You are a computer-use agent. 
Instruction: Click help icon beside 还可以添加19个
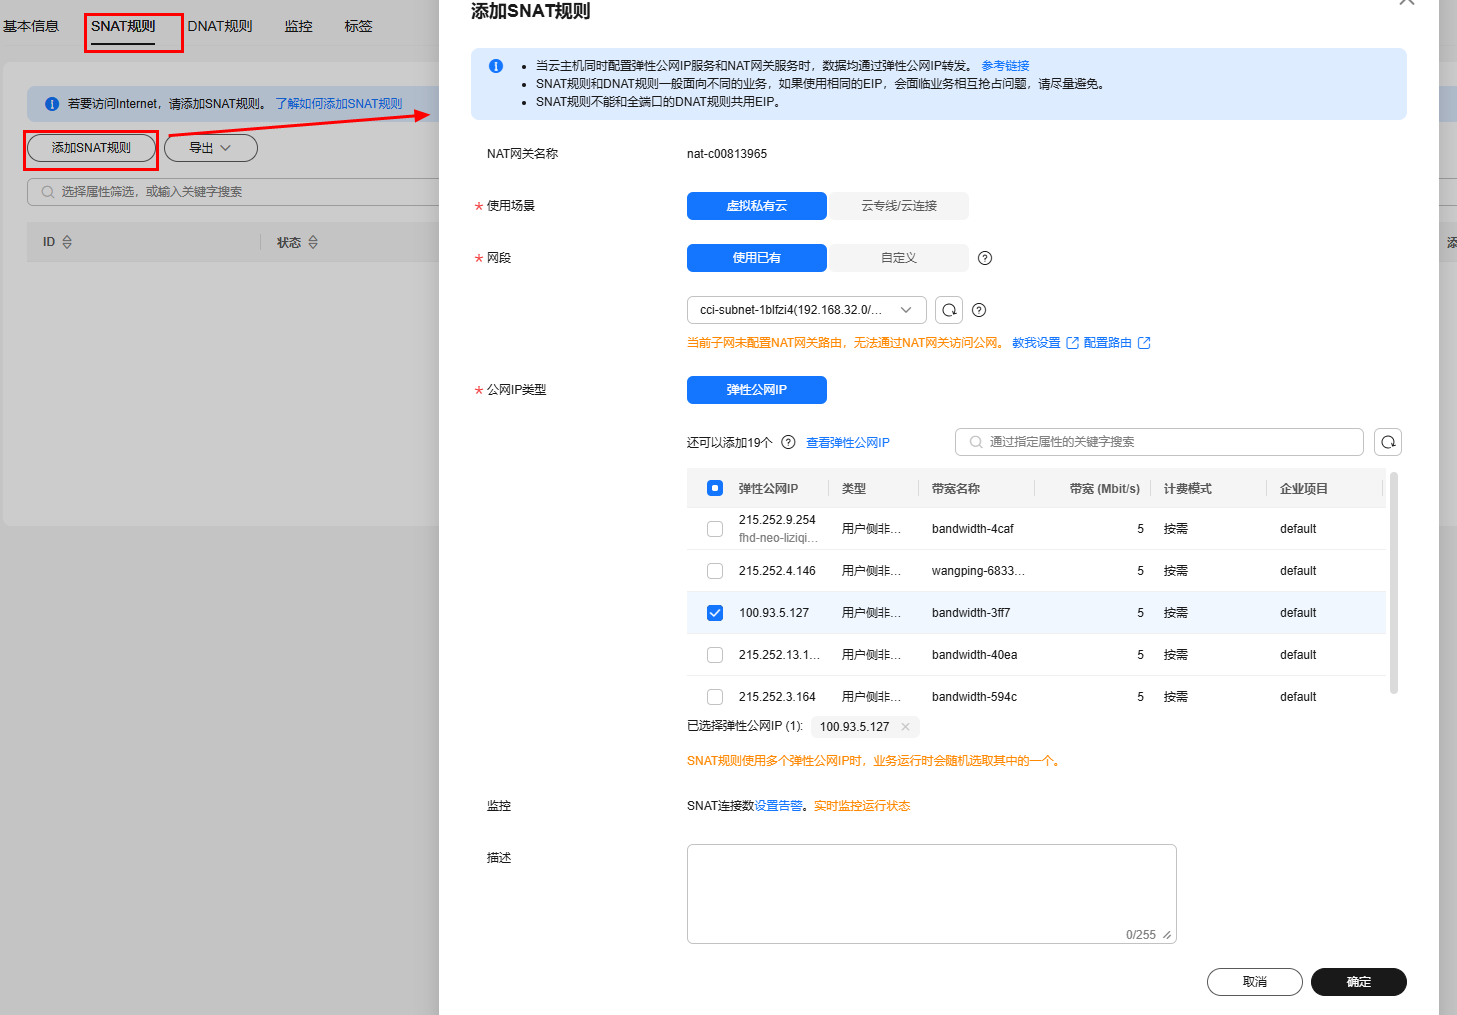coord(788,442)
